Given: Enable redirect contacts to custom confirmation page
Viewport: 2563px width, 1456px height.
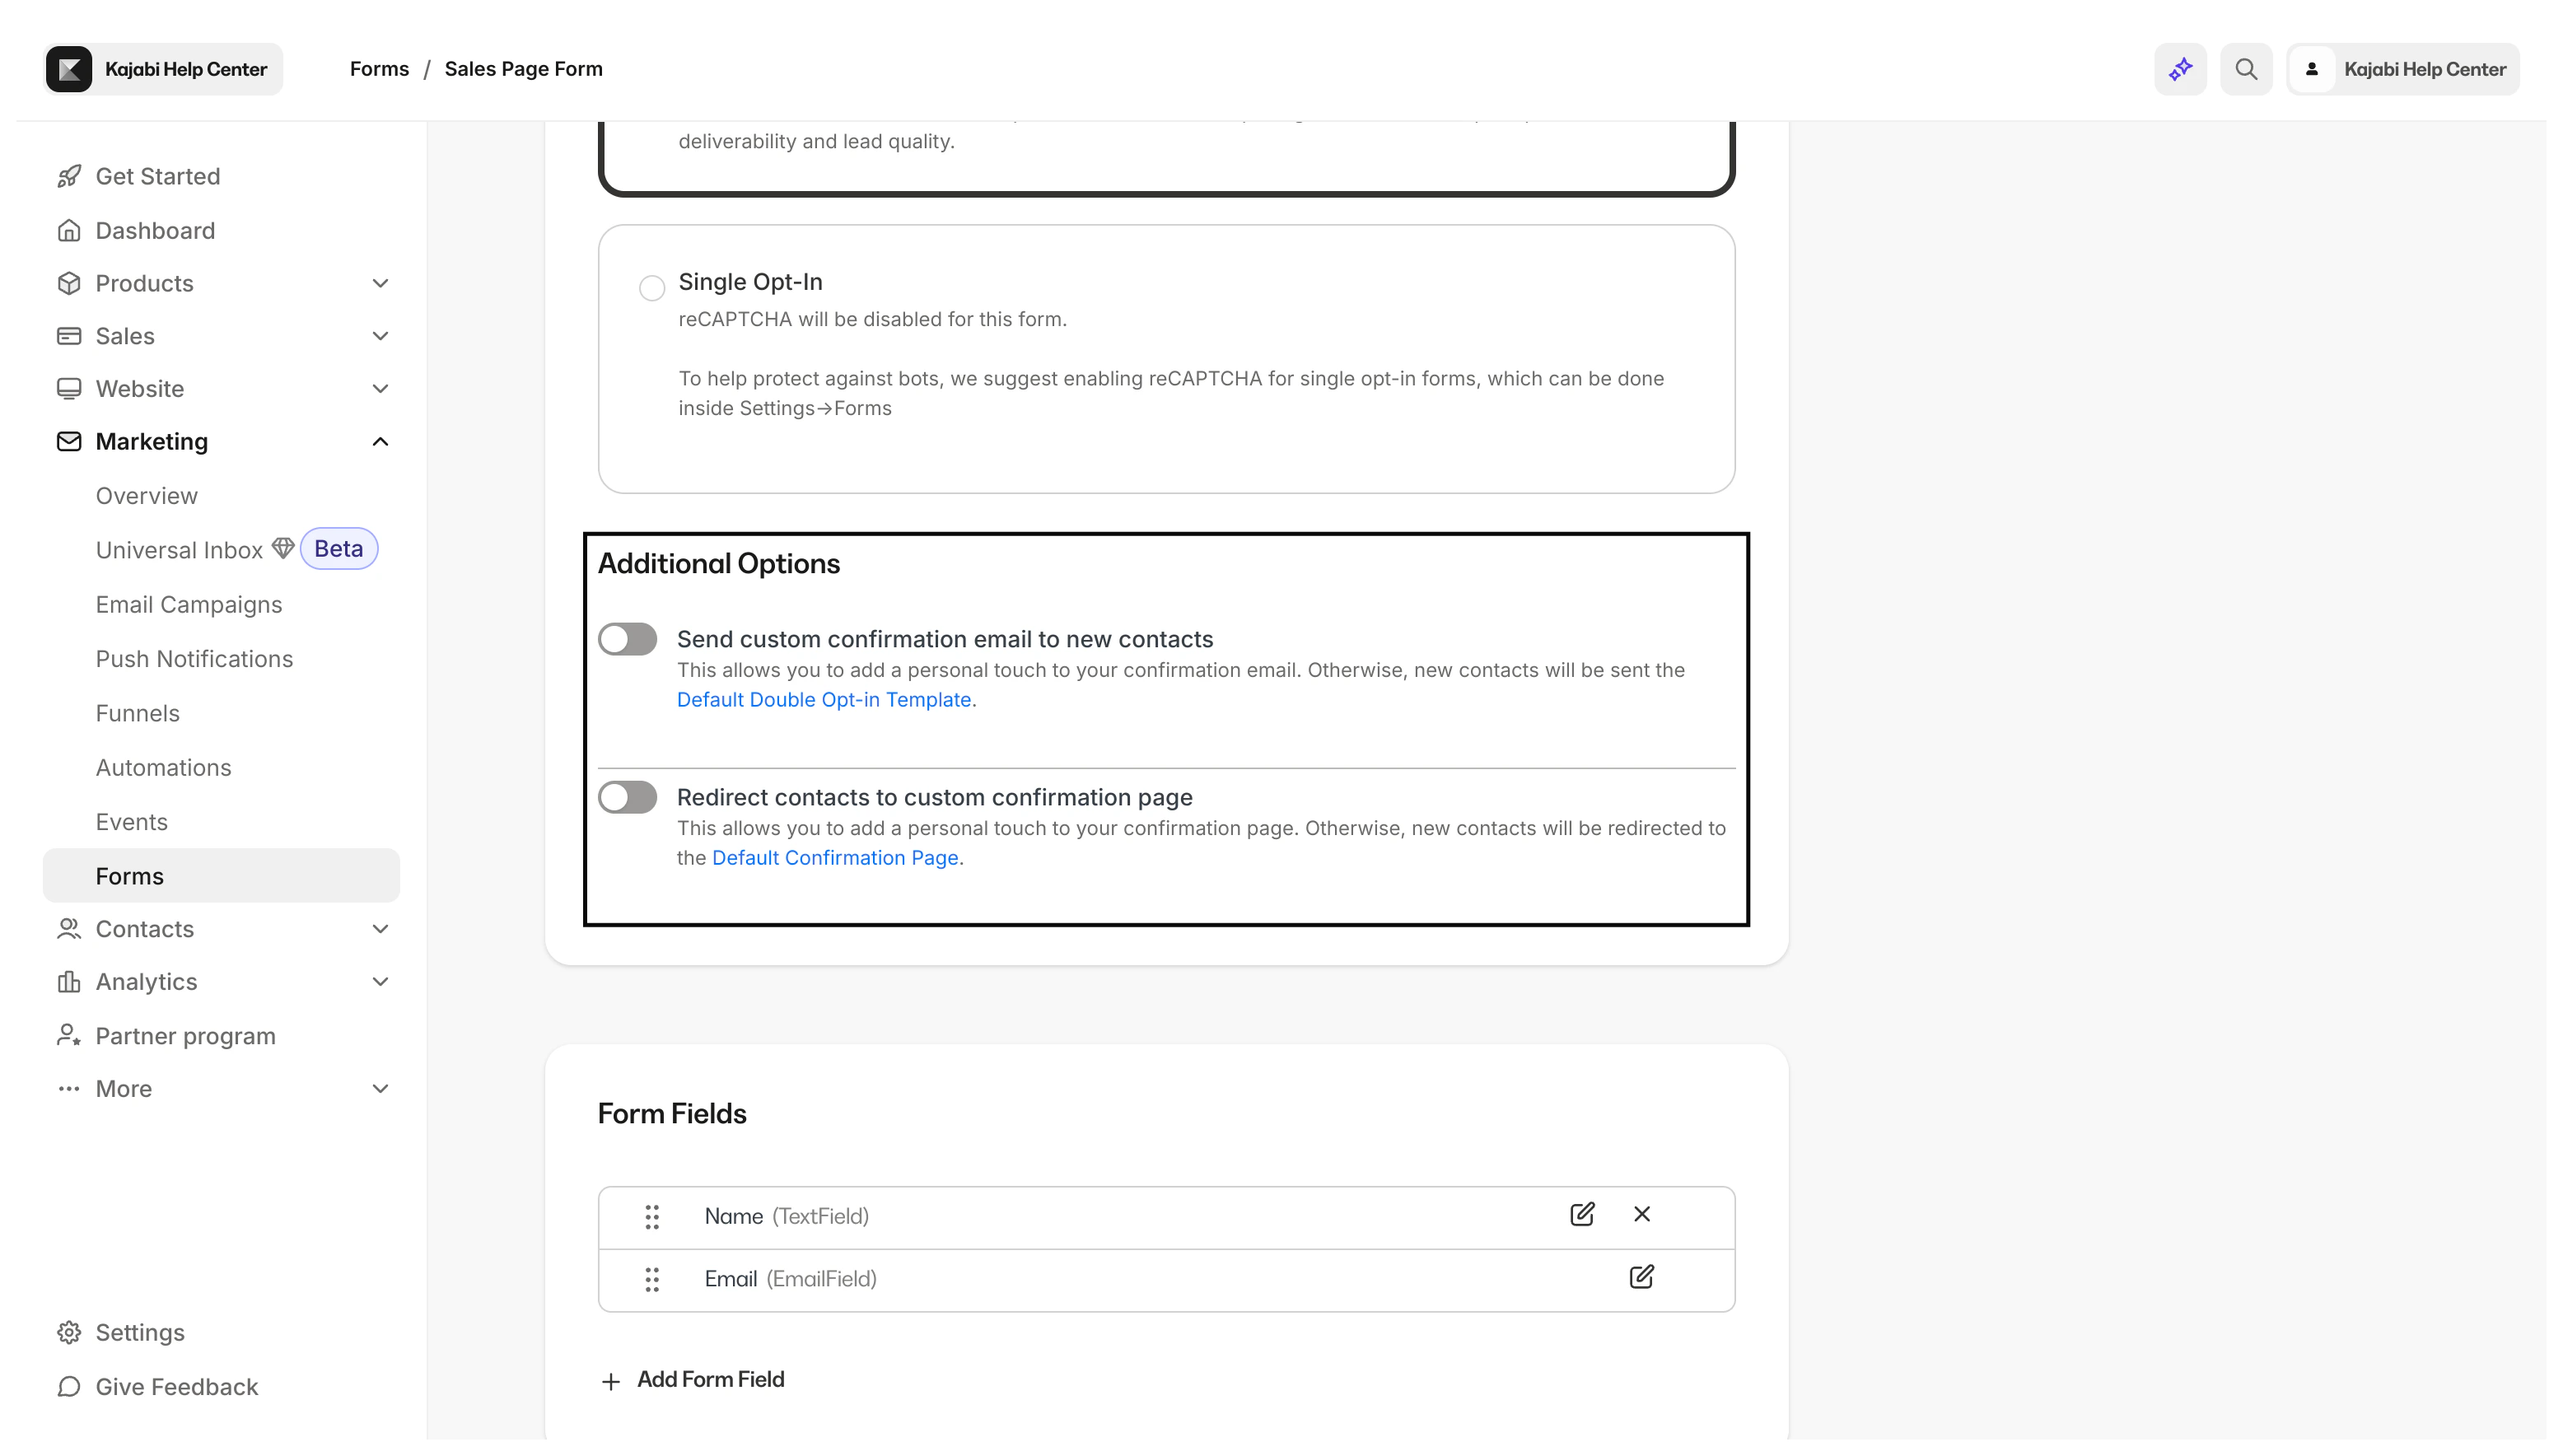Looking at the screenshot, I should tap(627, 796).
